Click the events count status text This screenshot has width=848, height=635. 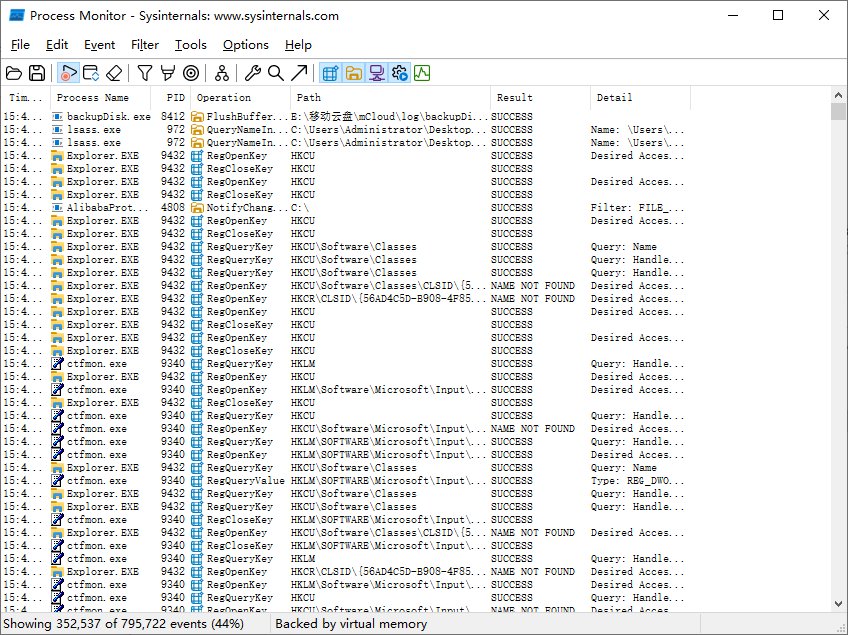(x=123, y=624)
